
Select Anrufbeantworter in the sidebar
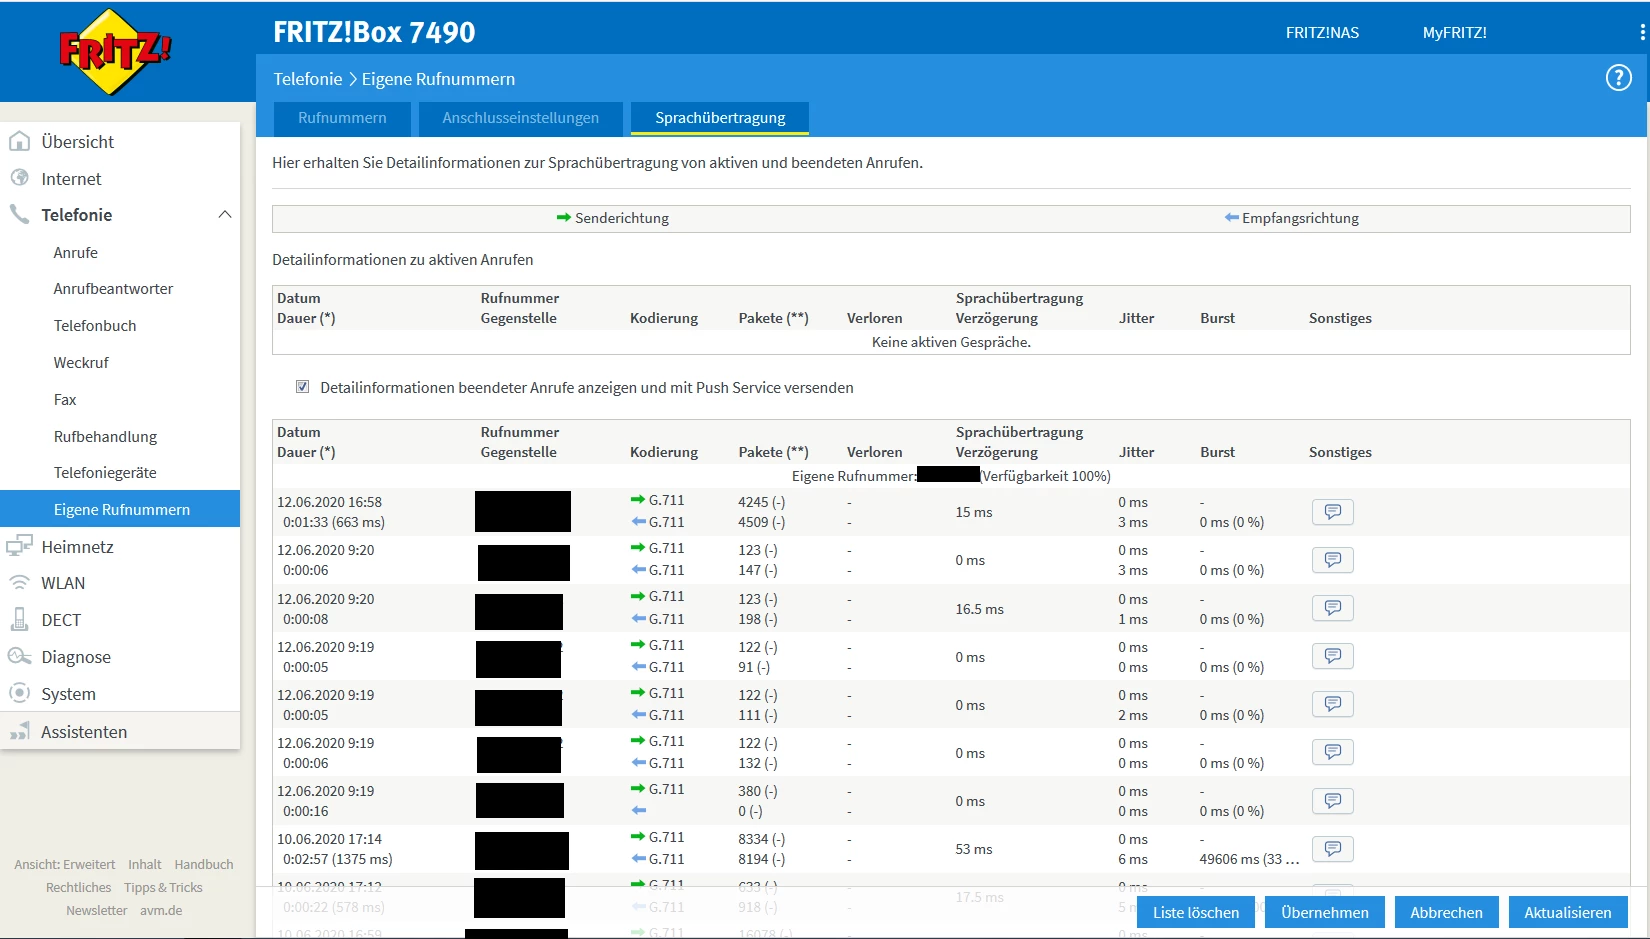(x=113, y=289)
